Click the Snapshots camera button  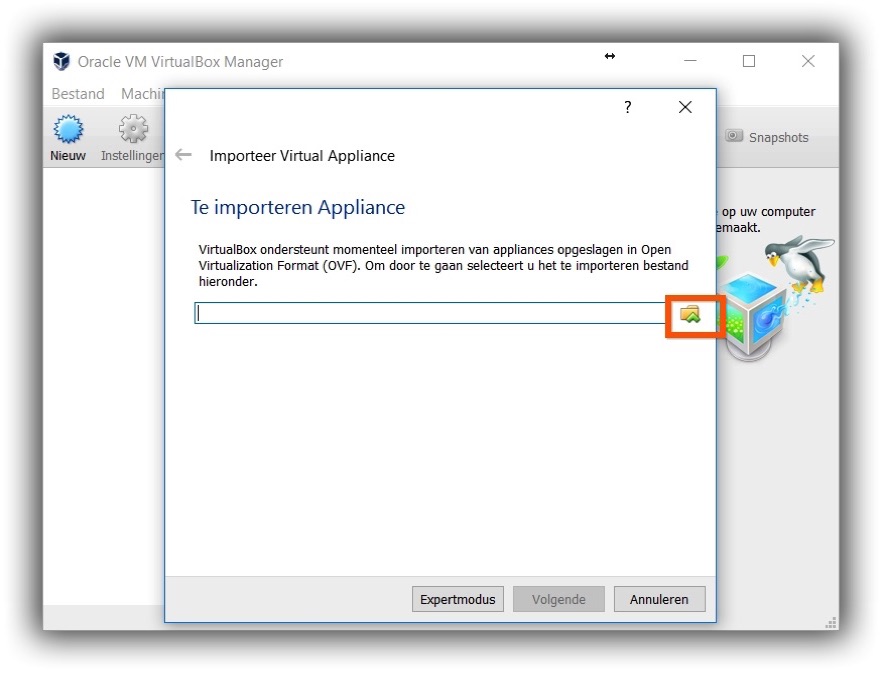(x=767, y=137)
